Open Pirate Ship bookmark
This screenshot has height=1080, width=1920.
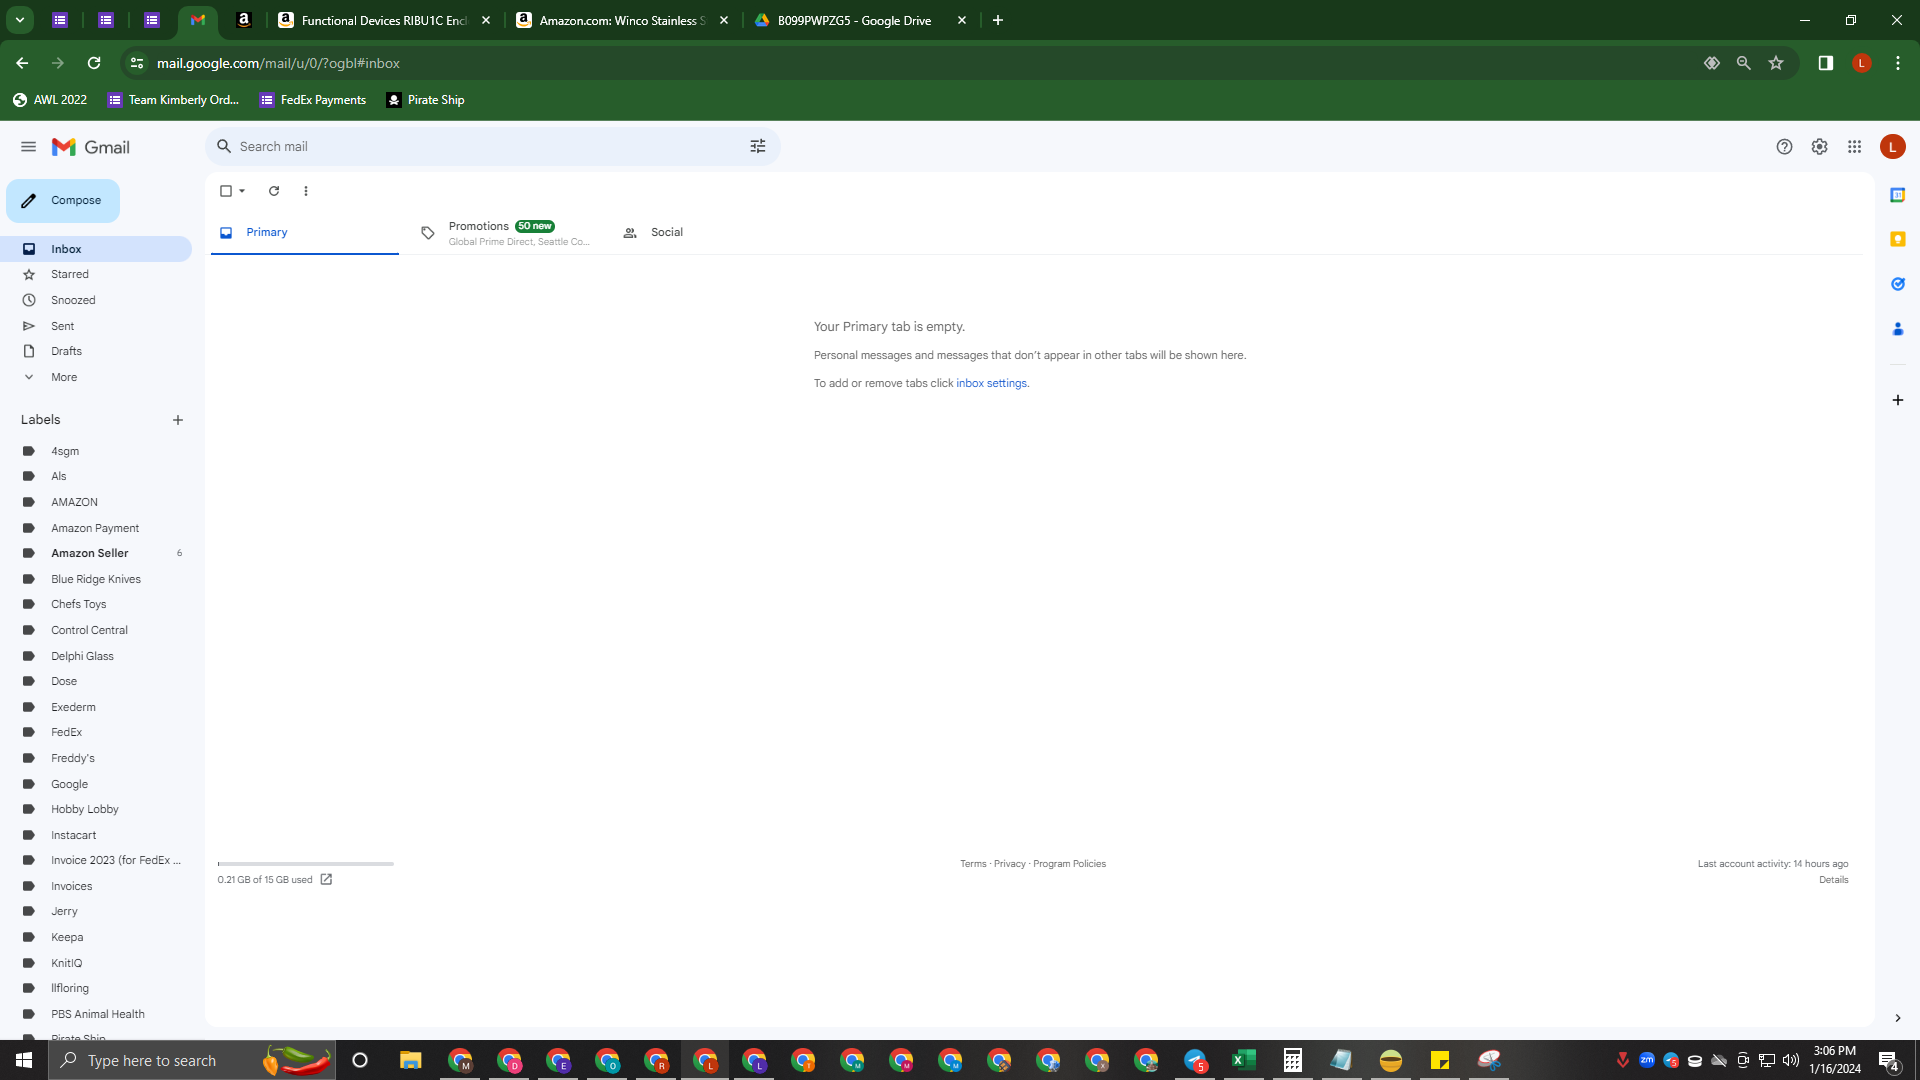(x=425, y=100)
